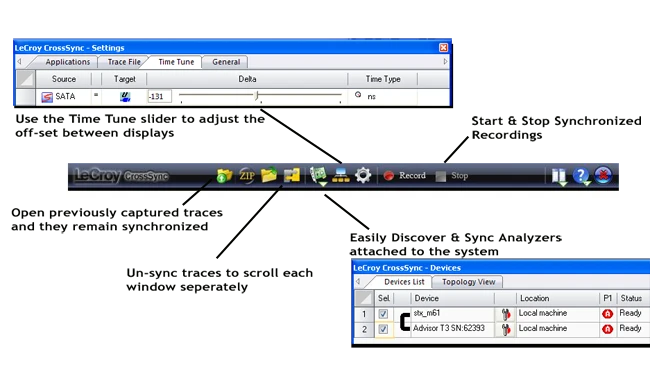
Task: Click the LeCroy CrossSync logo
Action: (x=121, y=176)
